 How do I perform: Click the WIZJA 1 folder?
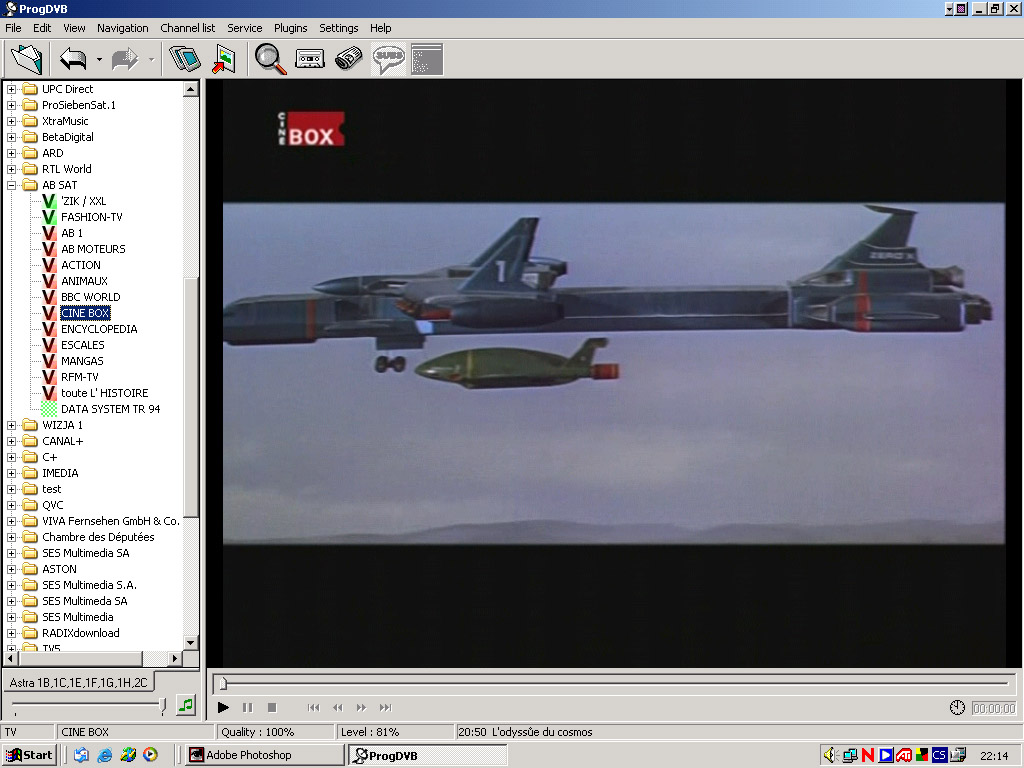coord(62,425)
